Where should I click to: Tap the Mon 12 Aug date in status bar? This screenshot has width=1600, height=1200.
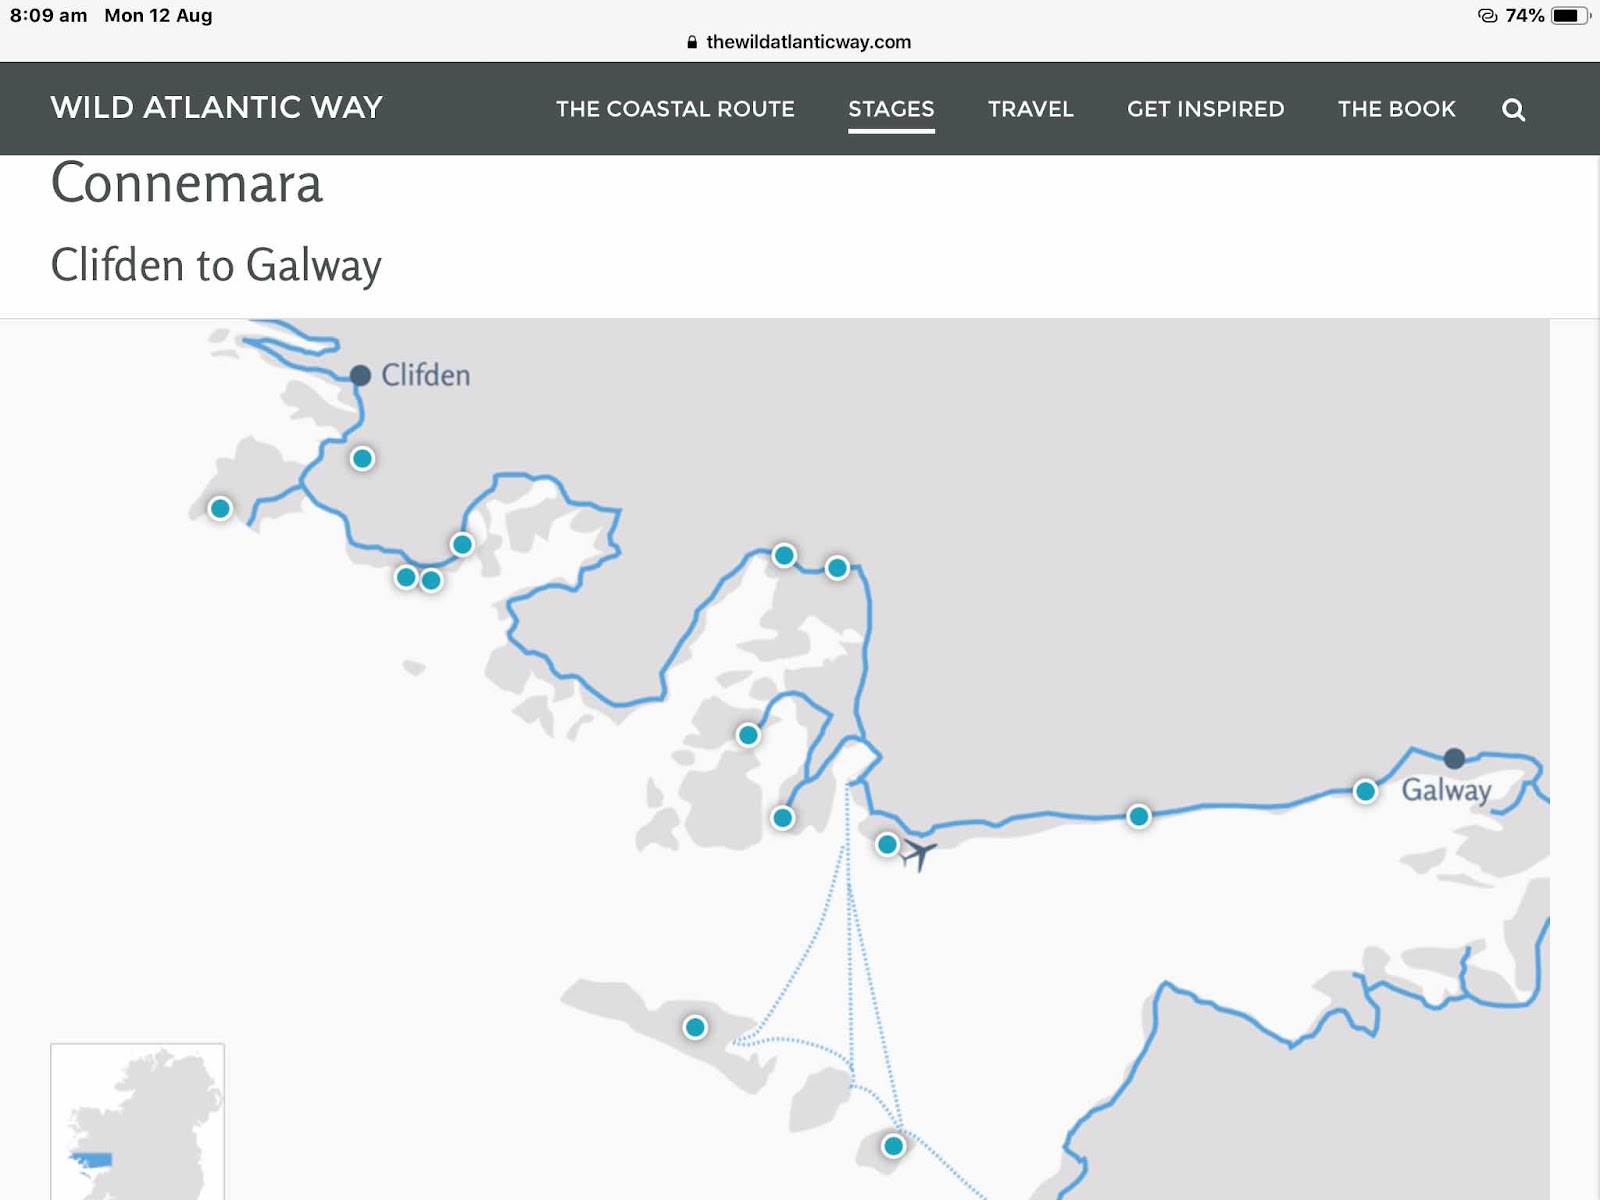[x=158, y=16]
